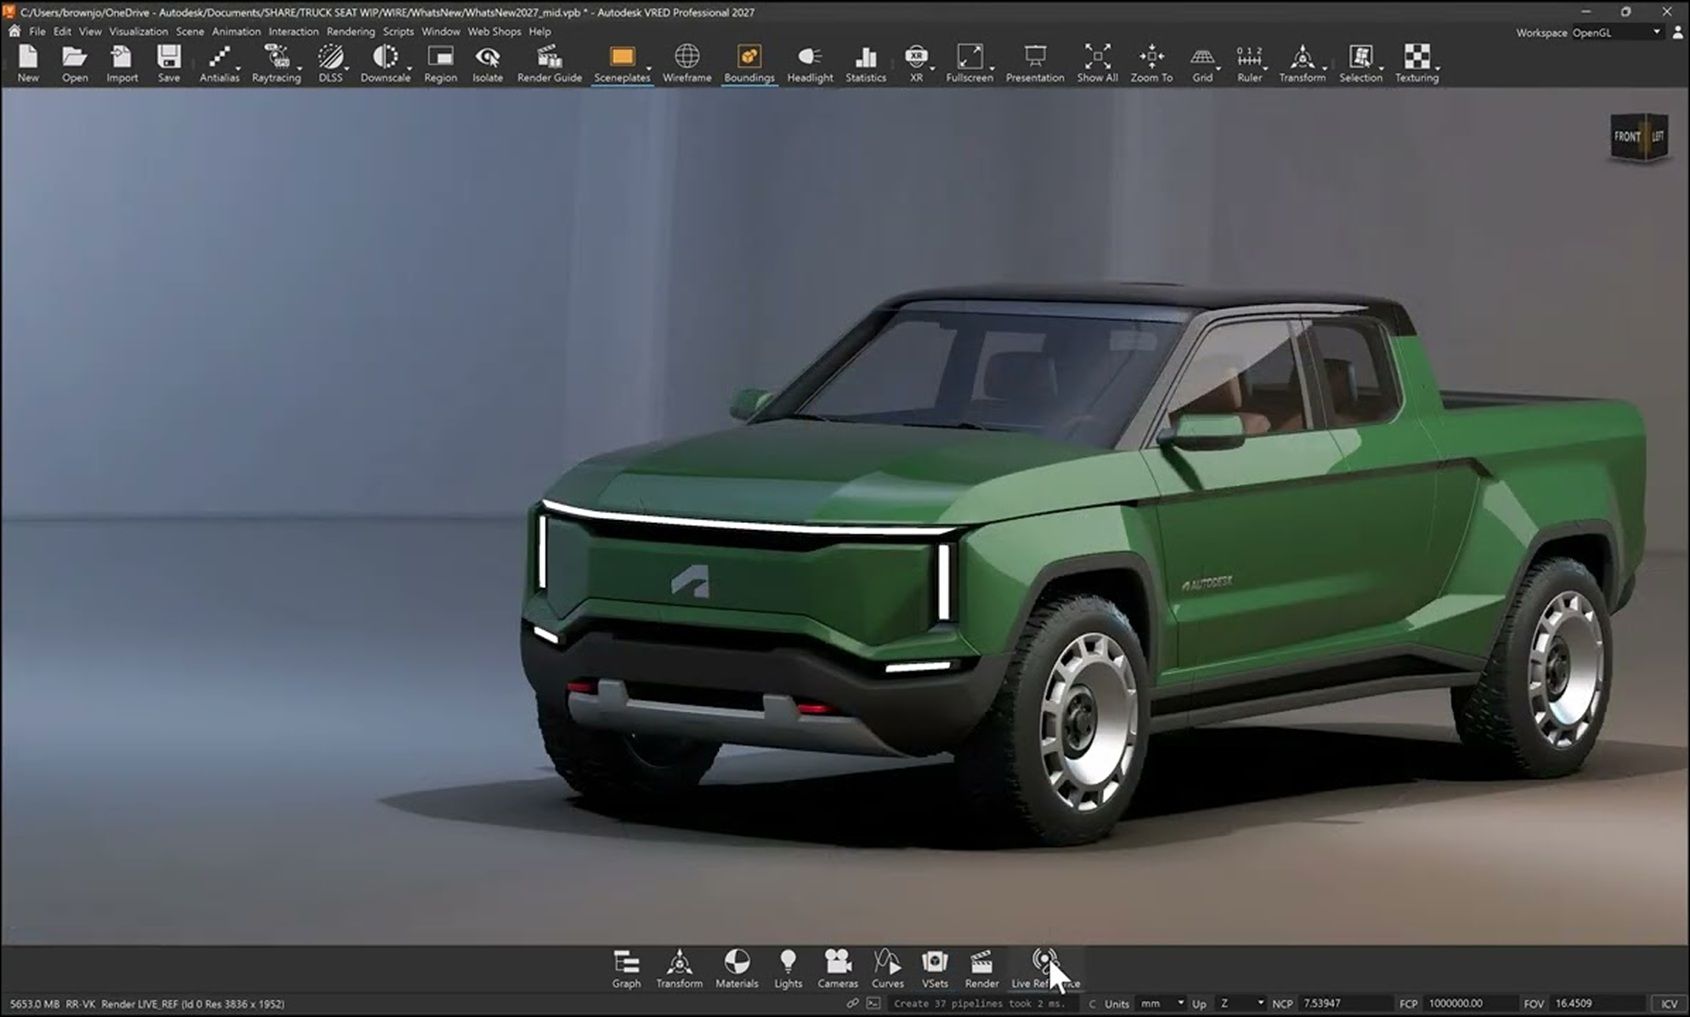1690x1017 pixels.
Task: Open the Window menu
Action: pyautogui.click(x=441, y=32)
